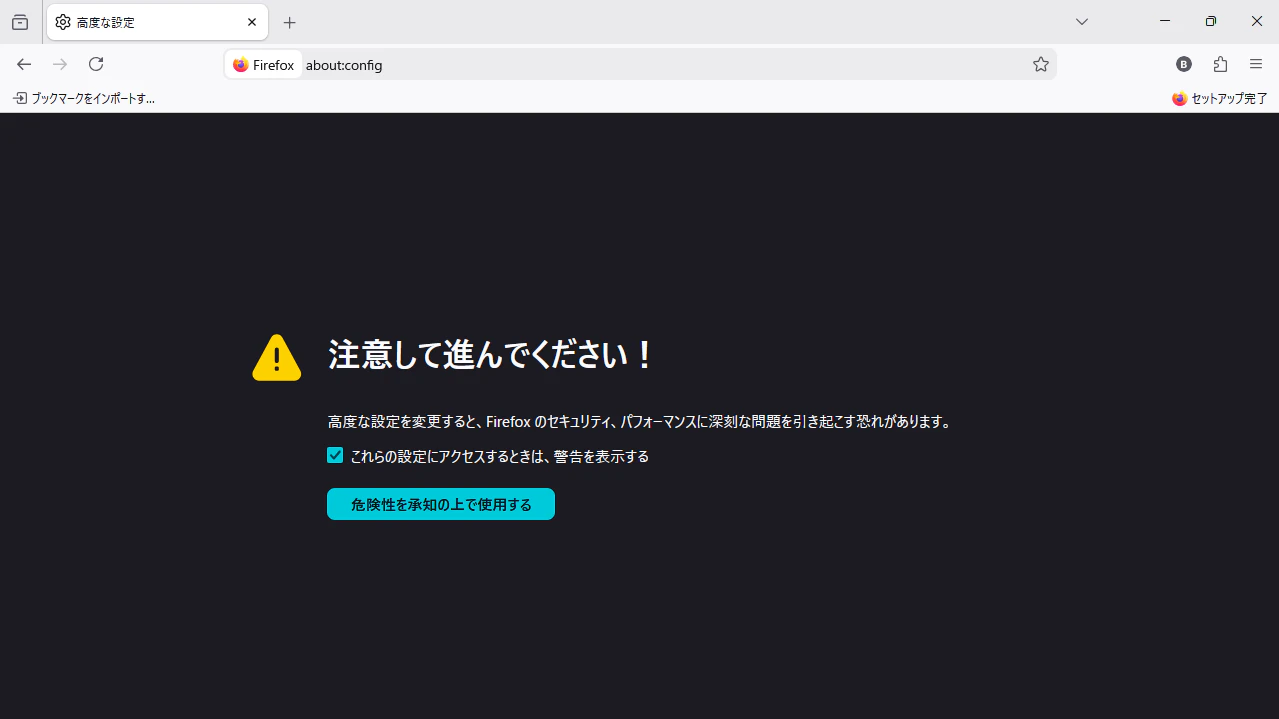Reload the current page
The height and width of the screenshot is (719, 1279).
(x=96, y=64)
